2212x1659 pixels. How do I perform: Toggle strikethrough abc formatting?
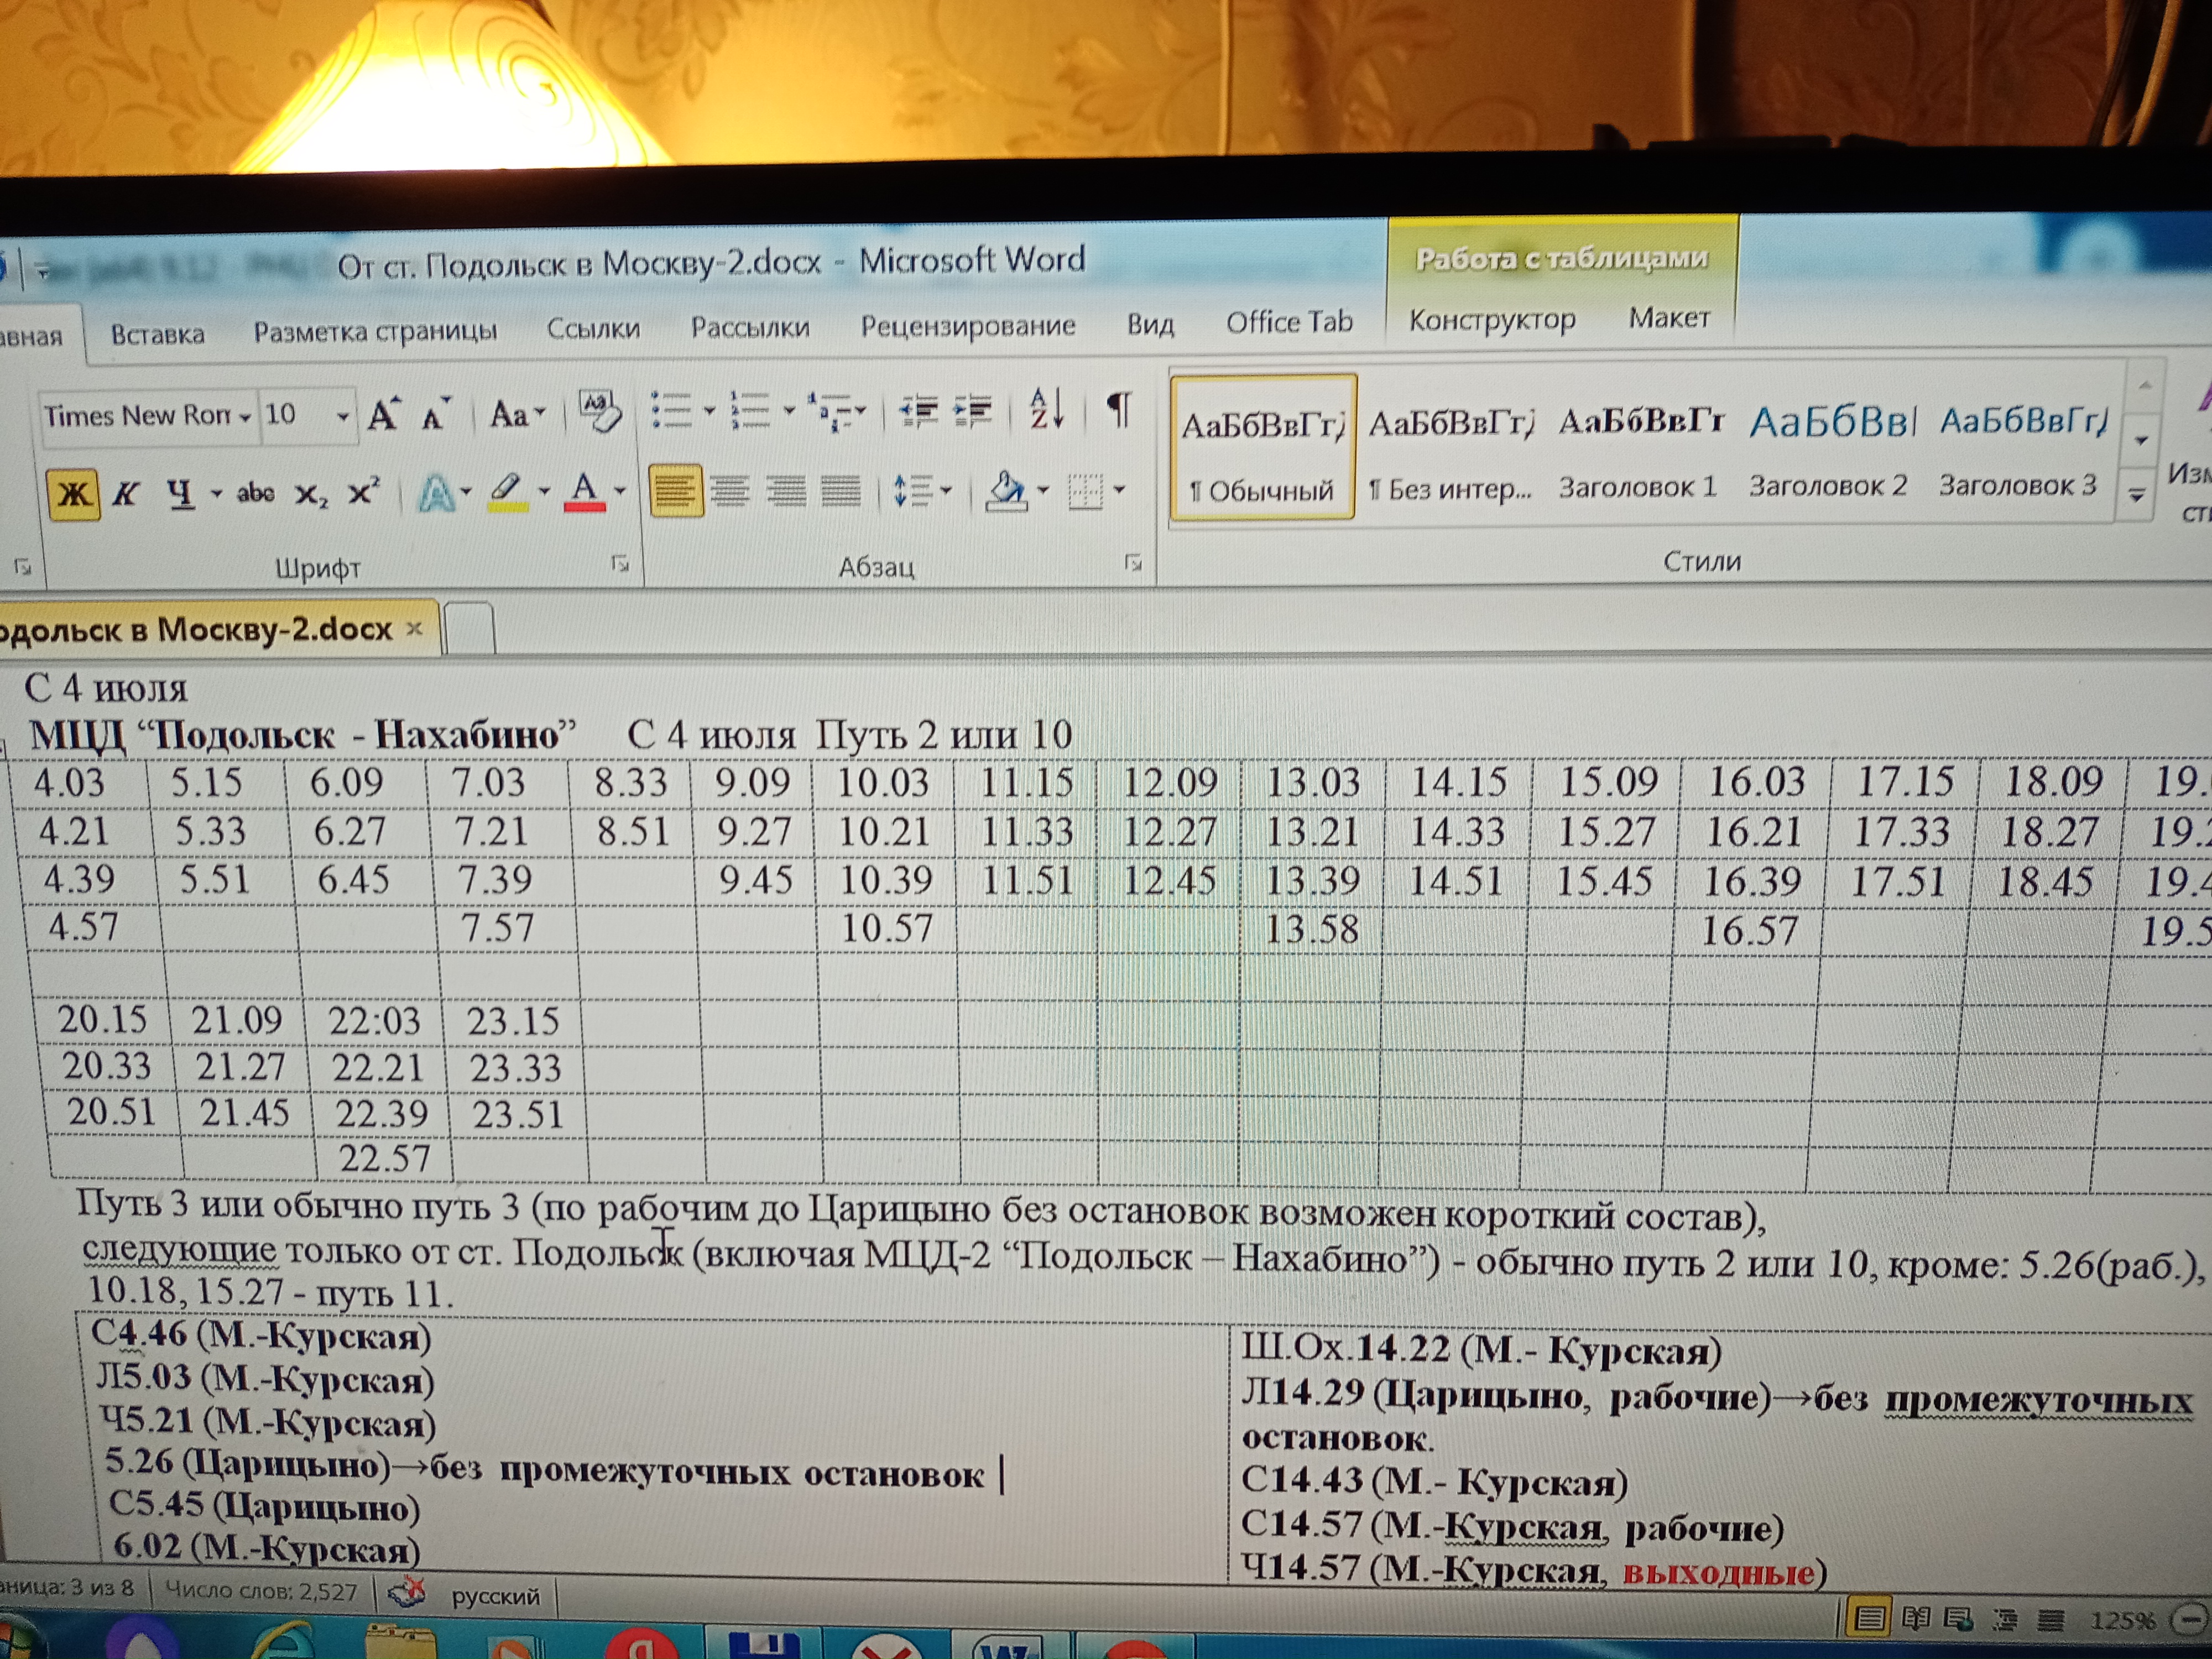255,493
